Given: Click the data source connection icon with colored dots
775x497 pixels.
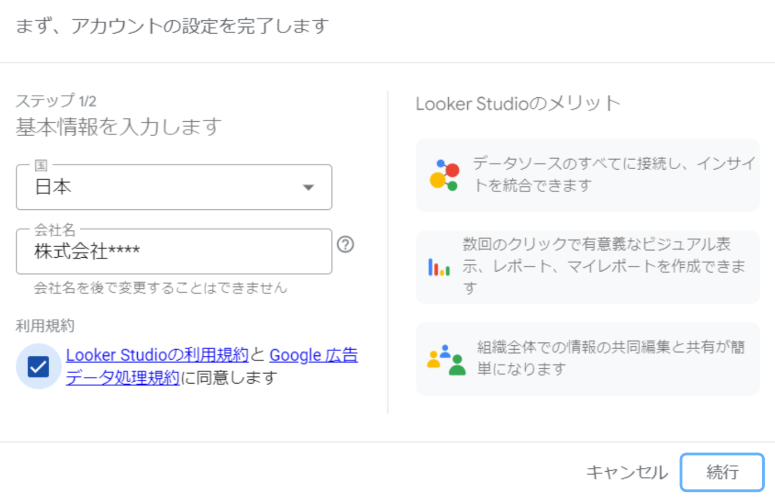Looking at the screenshot, I should click(x=444, y=175).
